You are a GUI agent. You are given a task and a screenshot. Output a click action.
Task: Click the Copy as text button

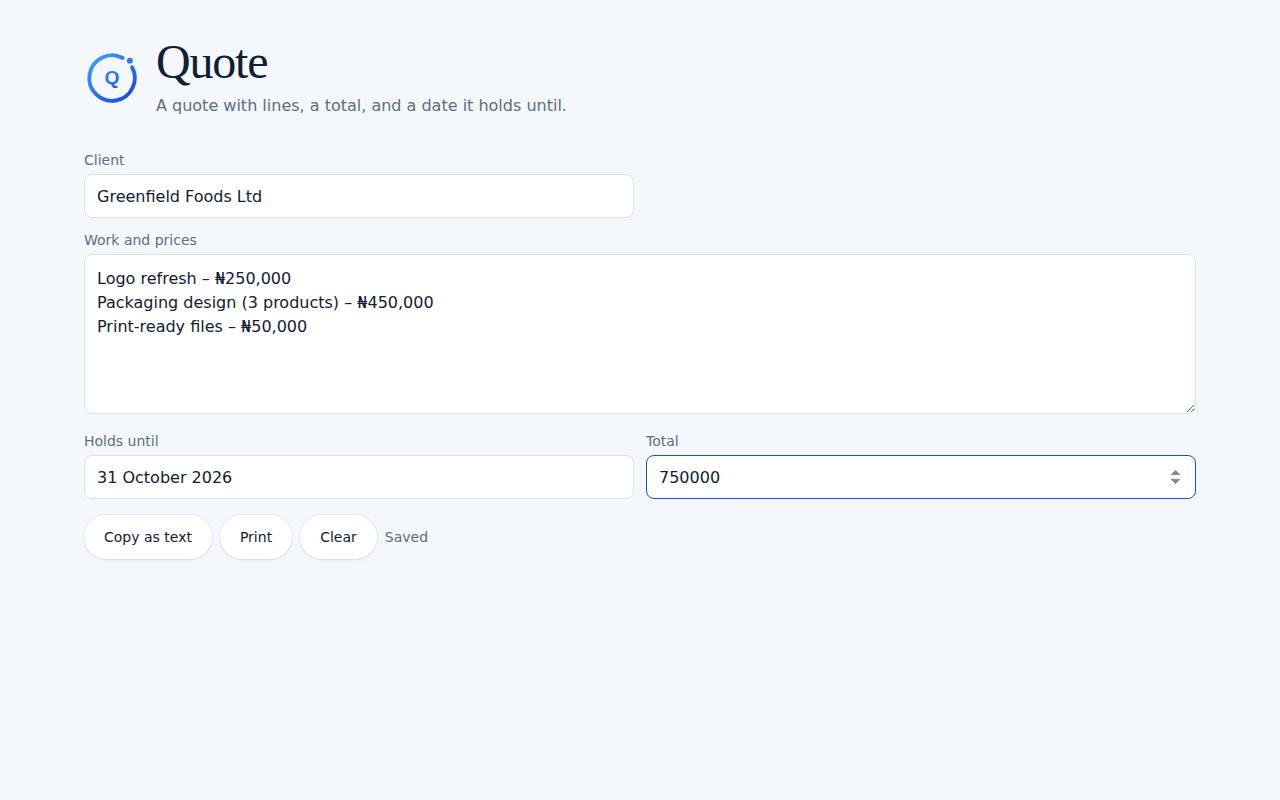tap(148, 537)
